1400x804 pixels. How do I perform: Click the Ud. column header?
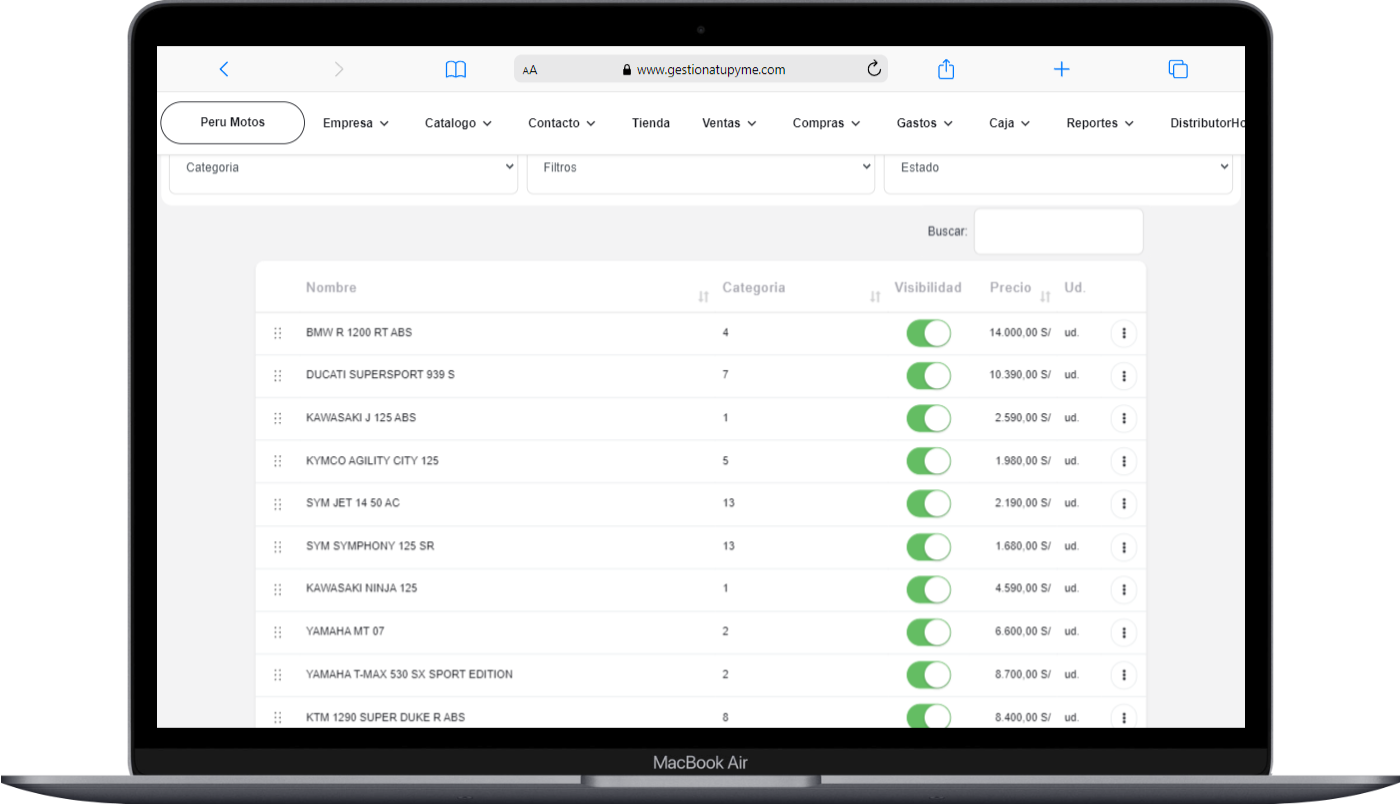pyautogui.click(x=1075, y=288)
